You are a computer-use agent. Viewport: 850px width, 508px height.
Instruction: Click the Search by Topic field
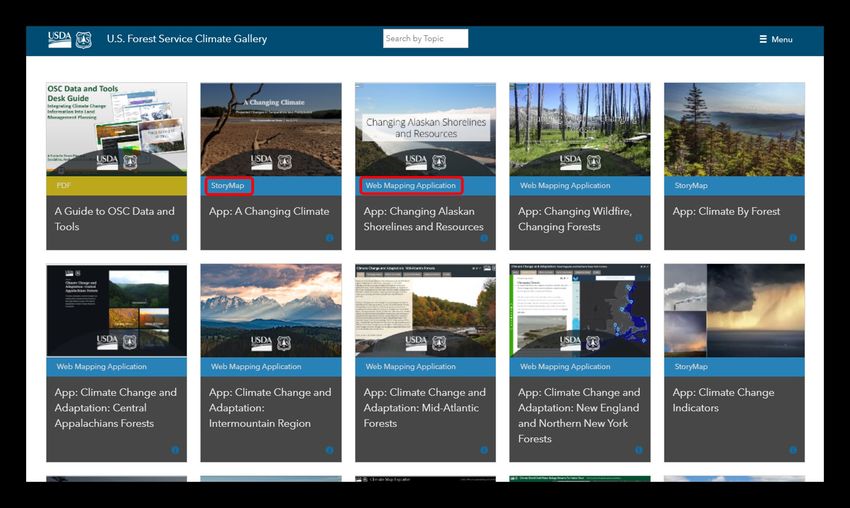coord(426,38)
